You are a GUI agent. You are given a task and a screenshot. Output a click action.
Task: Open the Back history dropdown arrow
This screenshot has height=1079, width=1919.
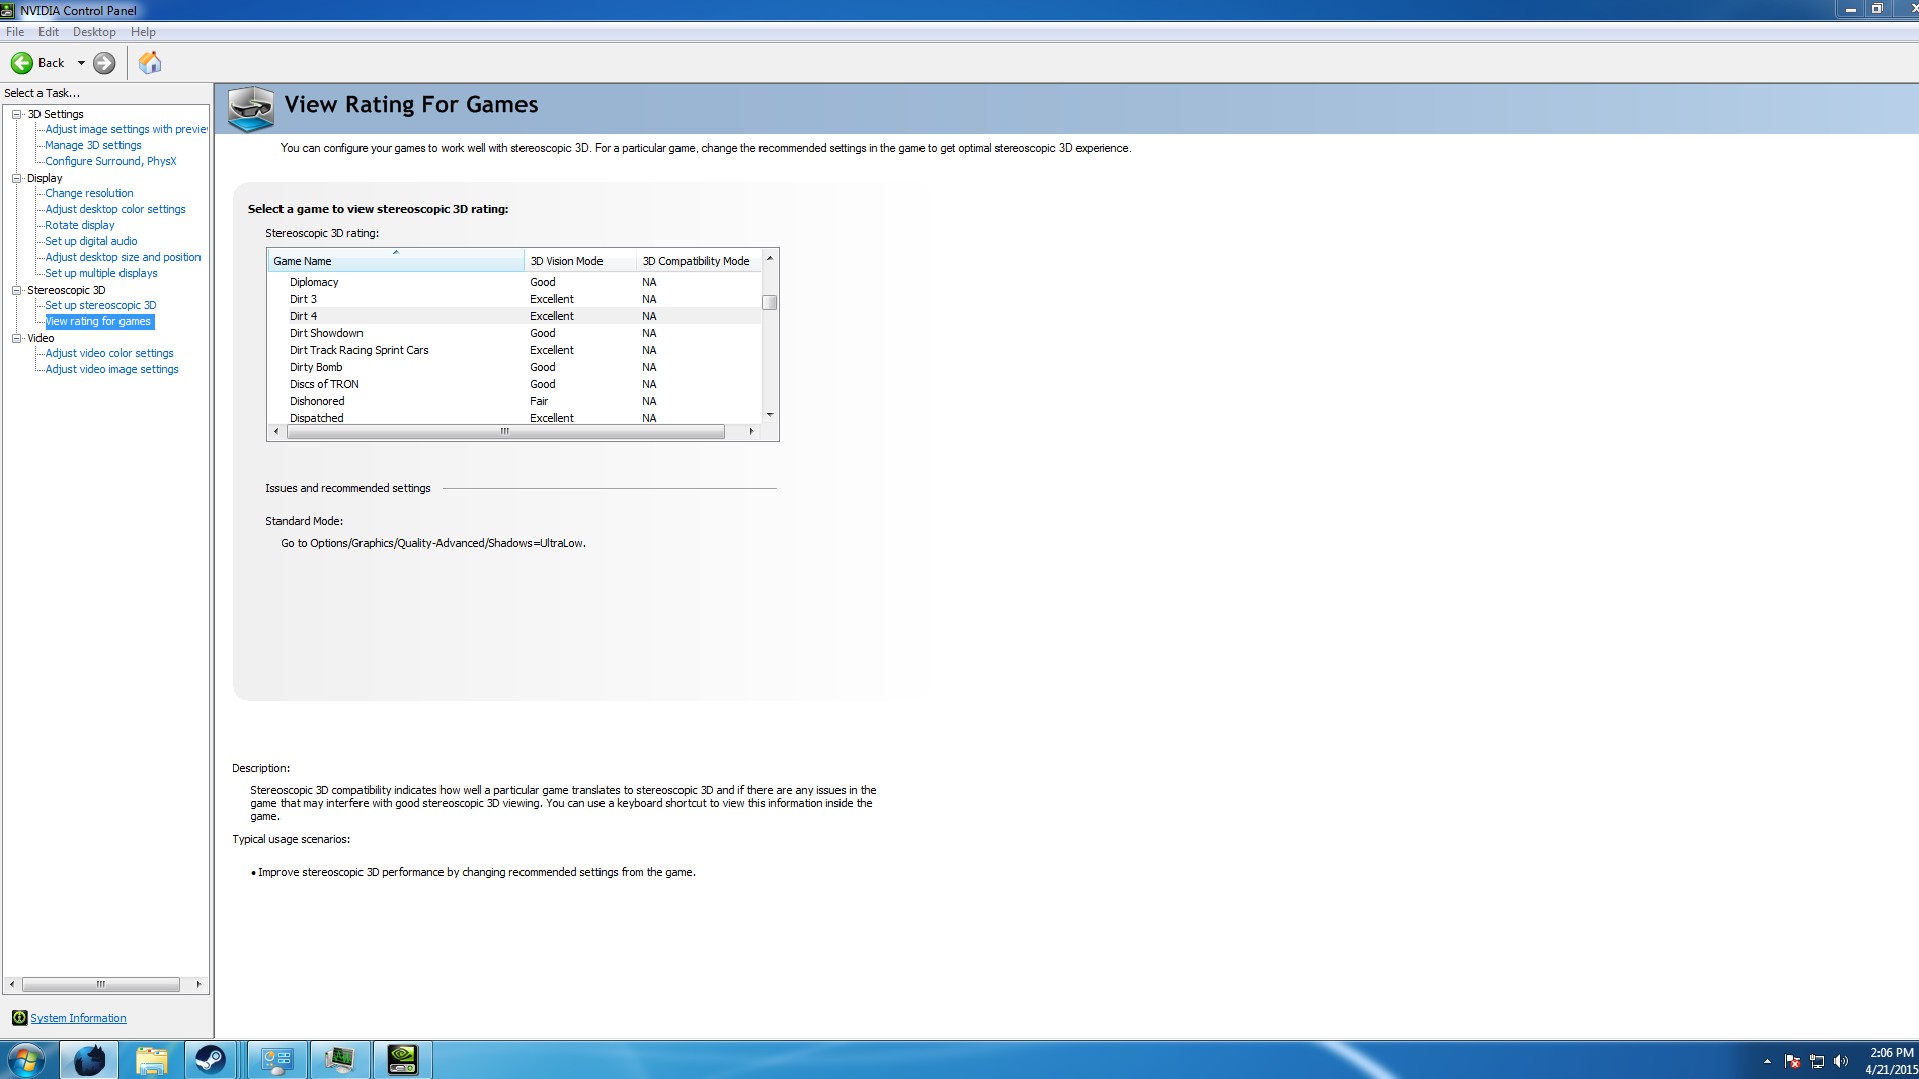point(81,63)
